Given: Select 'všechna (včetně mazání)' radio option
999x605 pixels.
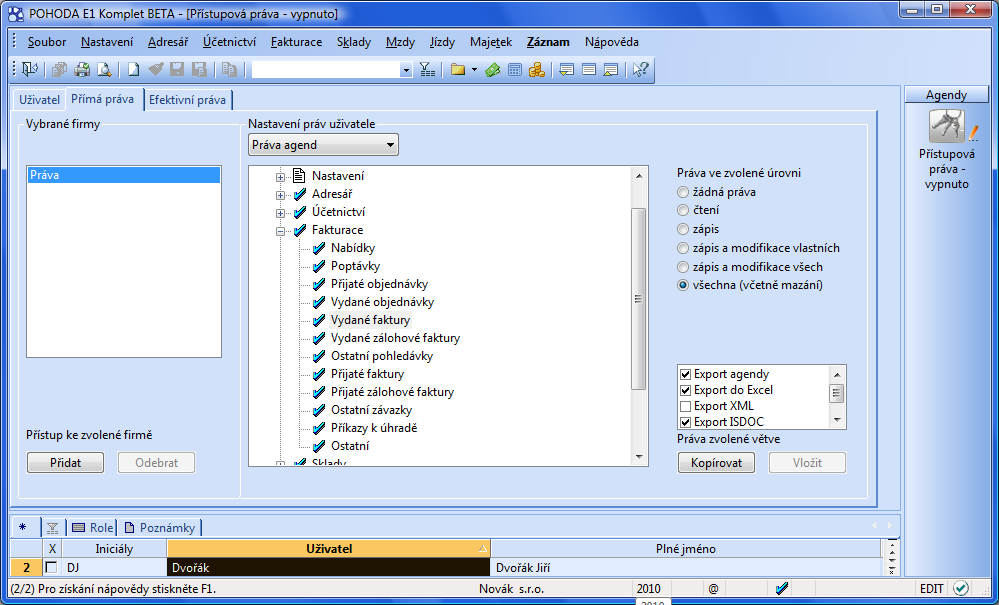Looking at the screenshot, I should [x=683, y=285].
